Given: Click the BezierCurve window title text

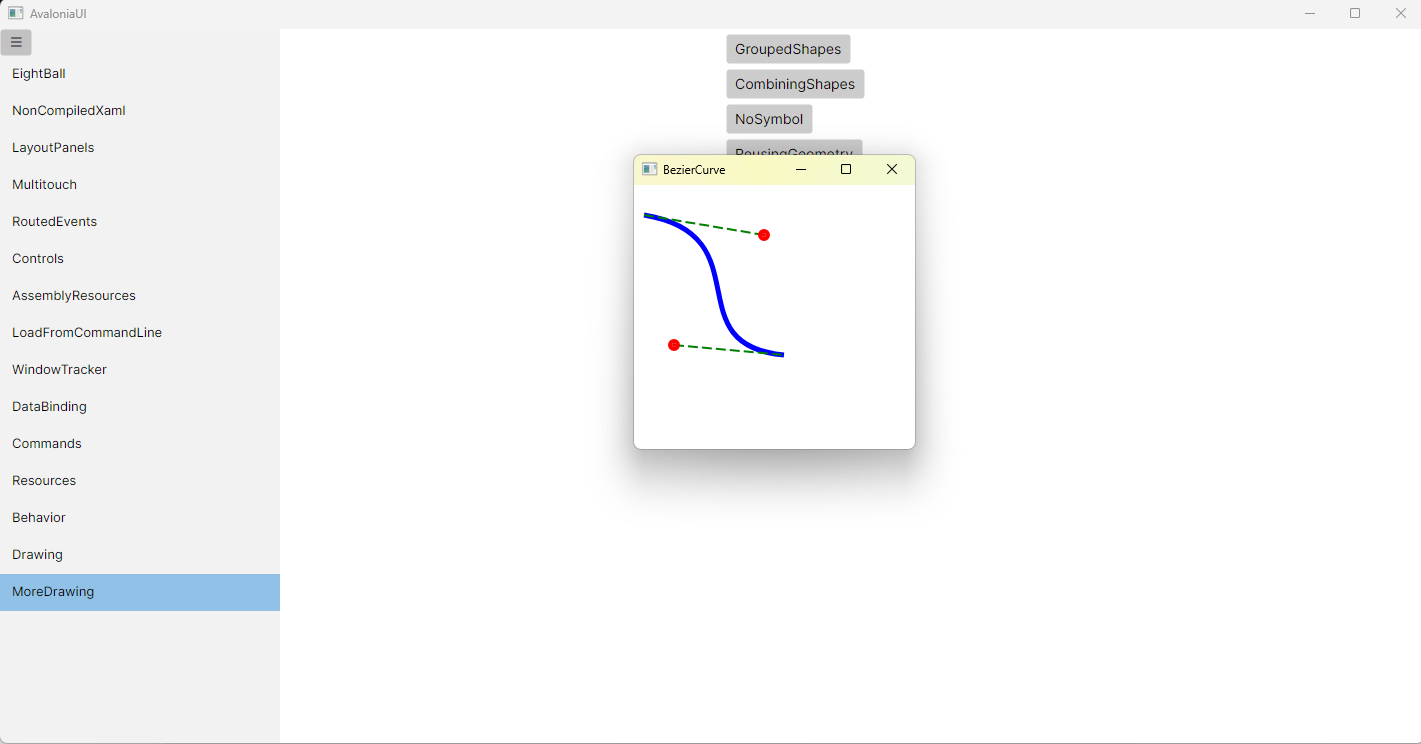Looking at the screenshot, I should tap(694, 170).
